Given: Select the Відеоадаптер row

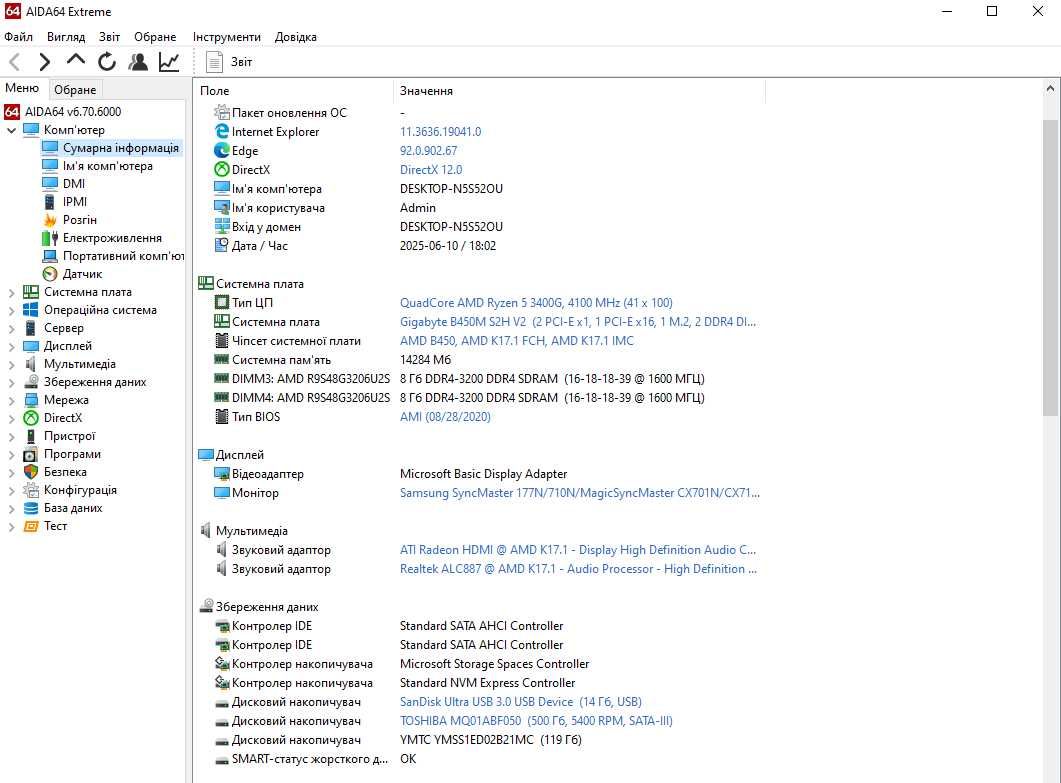Looking at the screenshot, I should (x=480, y=474).
